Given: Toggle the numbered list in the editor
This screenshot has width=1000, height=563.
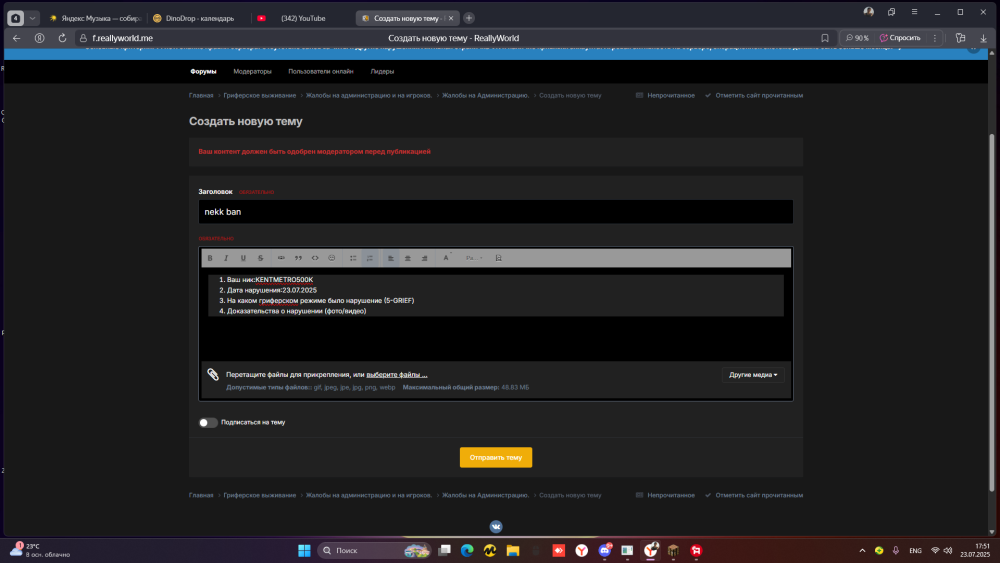Looking at the screenshot, I should (x=370, y=258).
